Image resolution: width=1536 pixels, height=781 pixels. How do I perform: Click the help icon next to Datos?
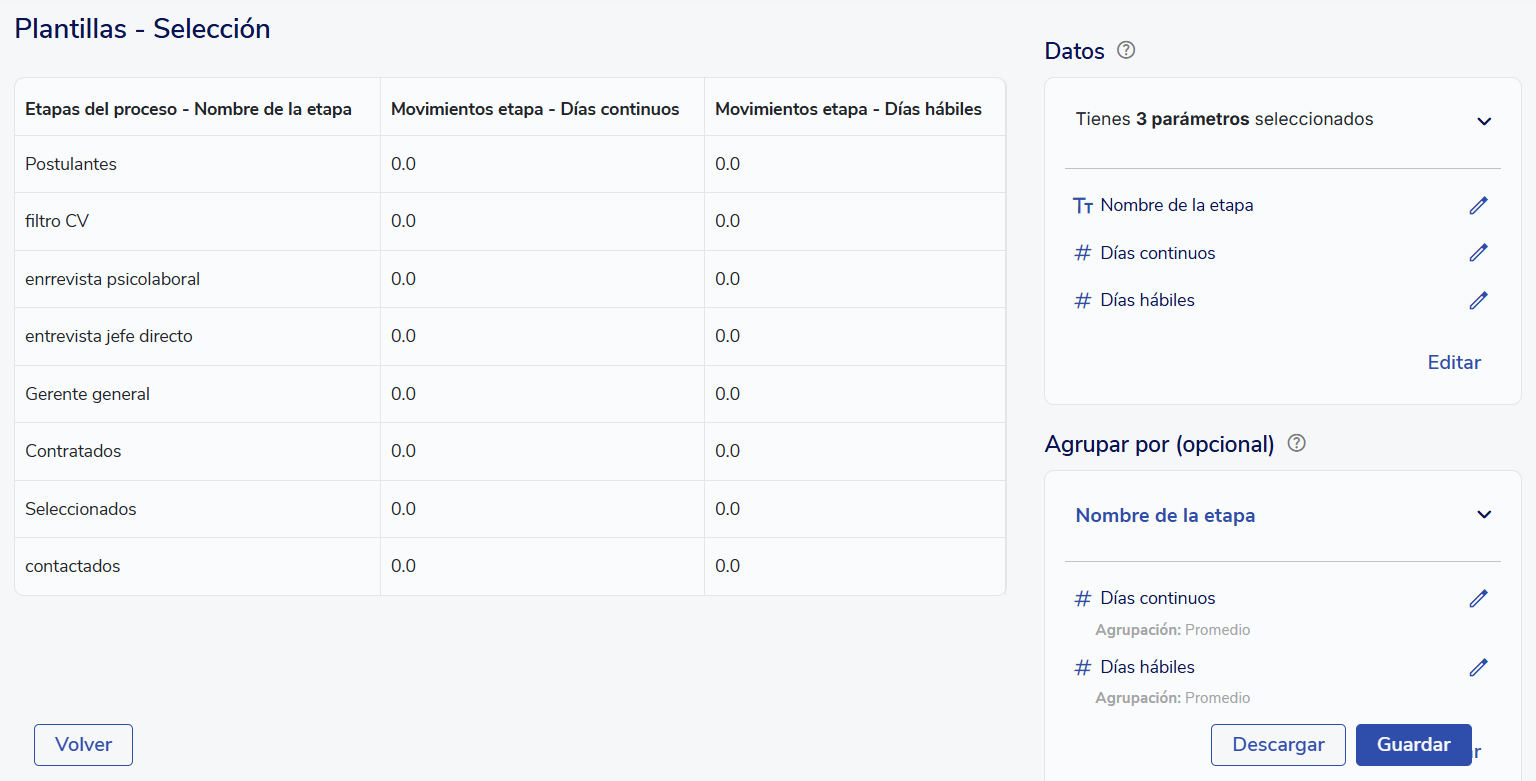pos(1126,50)
